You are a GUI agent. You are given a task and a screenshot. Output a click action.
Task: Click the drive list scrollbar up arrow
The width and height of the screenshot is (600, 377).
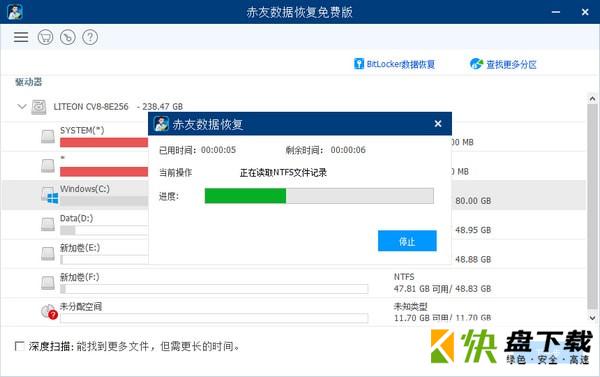(592, 99)
